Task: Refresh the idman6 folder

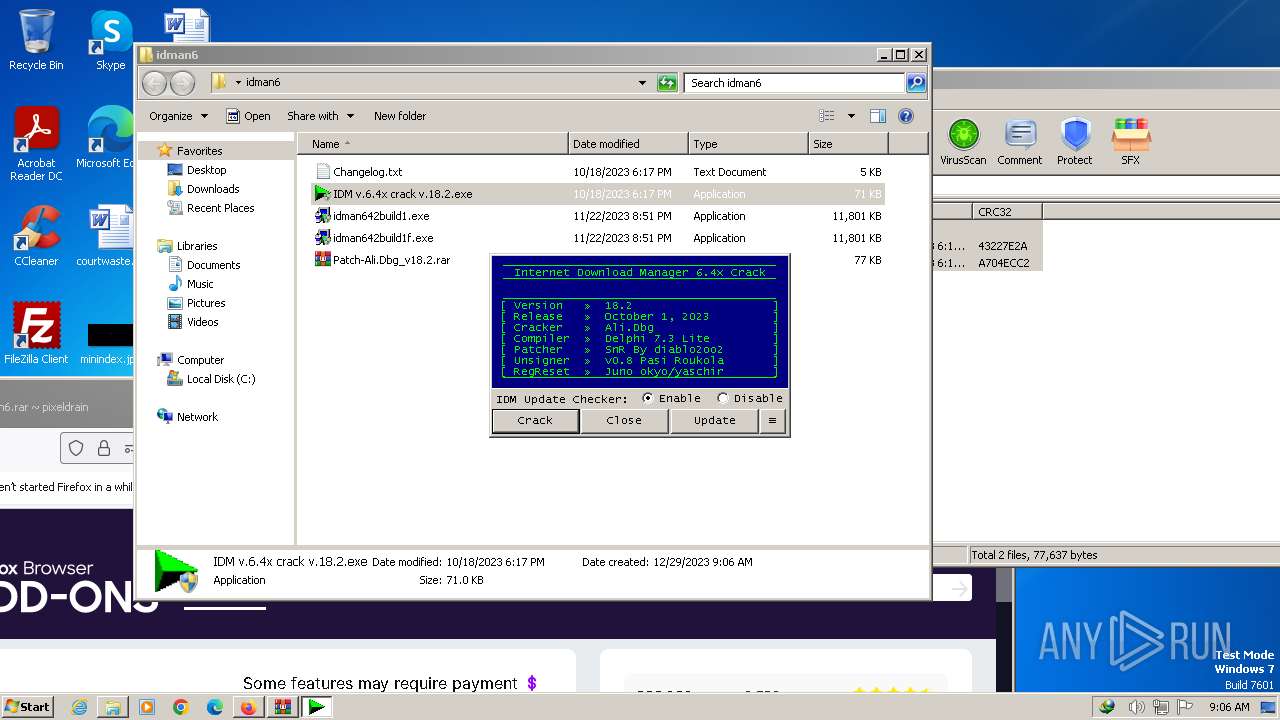Action: (x=667, y=83)
